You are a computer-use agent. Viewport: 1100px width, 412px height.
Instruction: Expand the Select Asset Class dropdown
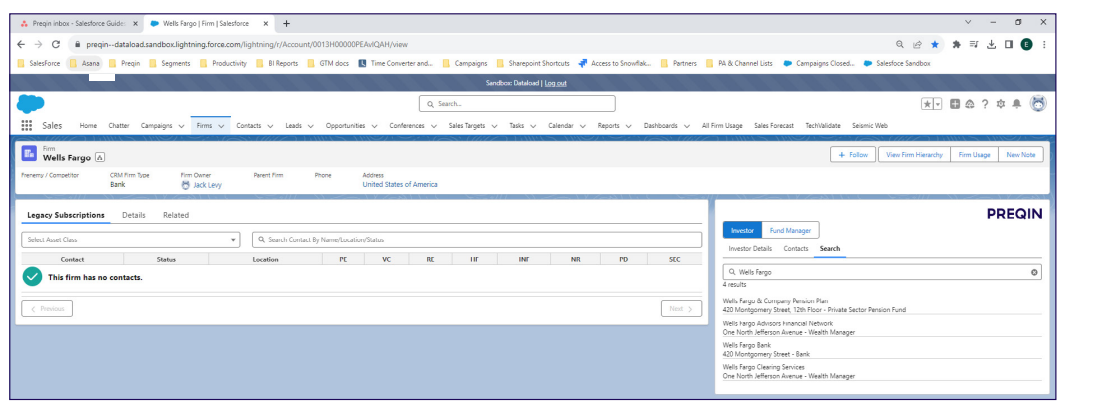coord(131,239)
